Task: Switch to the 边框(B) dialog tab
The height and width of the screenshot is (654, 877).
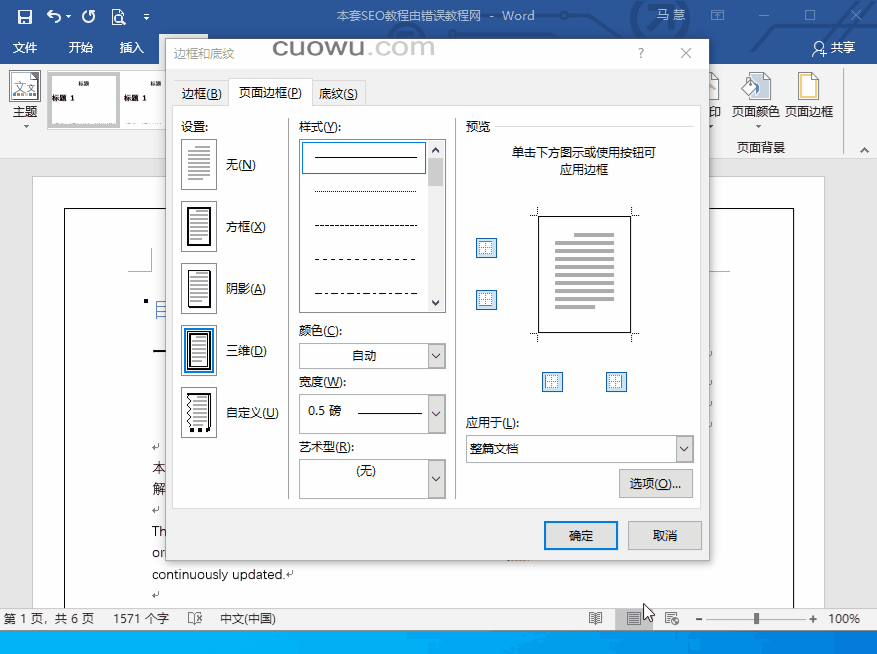Action: pyautogui.click(x=201, y=93)
